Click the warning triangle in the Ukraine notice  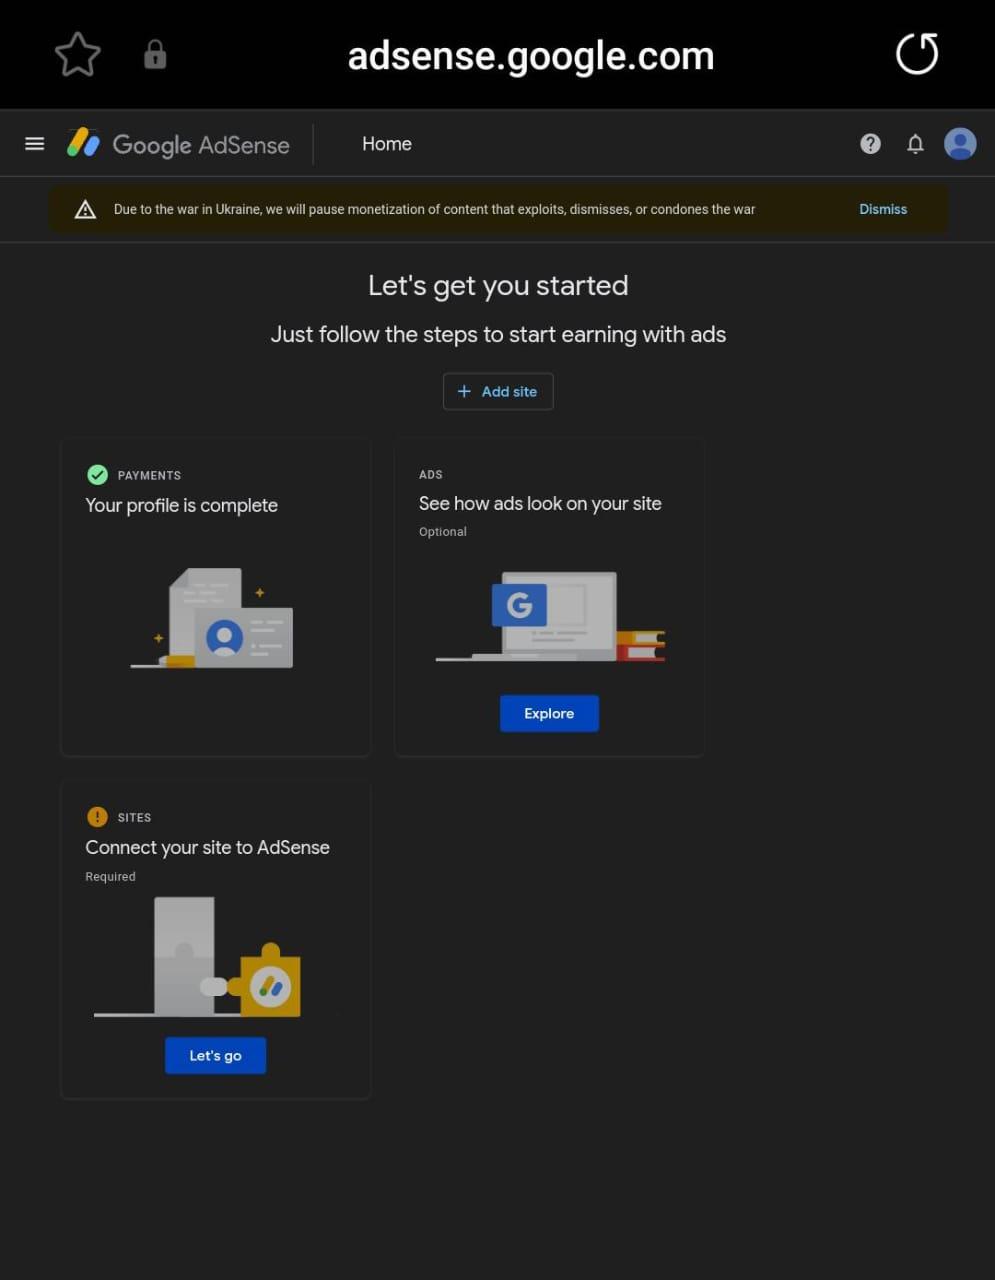coord(85,208)
